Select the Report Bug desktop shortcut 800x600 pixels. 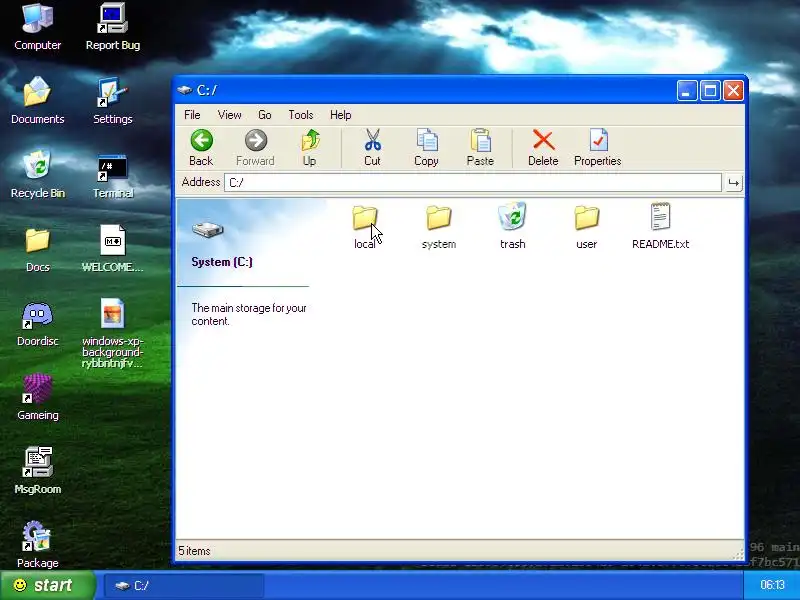coord(113,27)
